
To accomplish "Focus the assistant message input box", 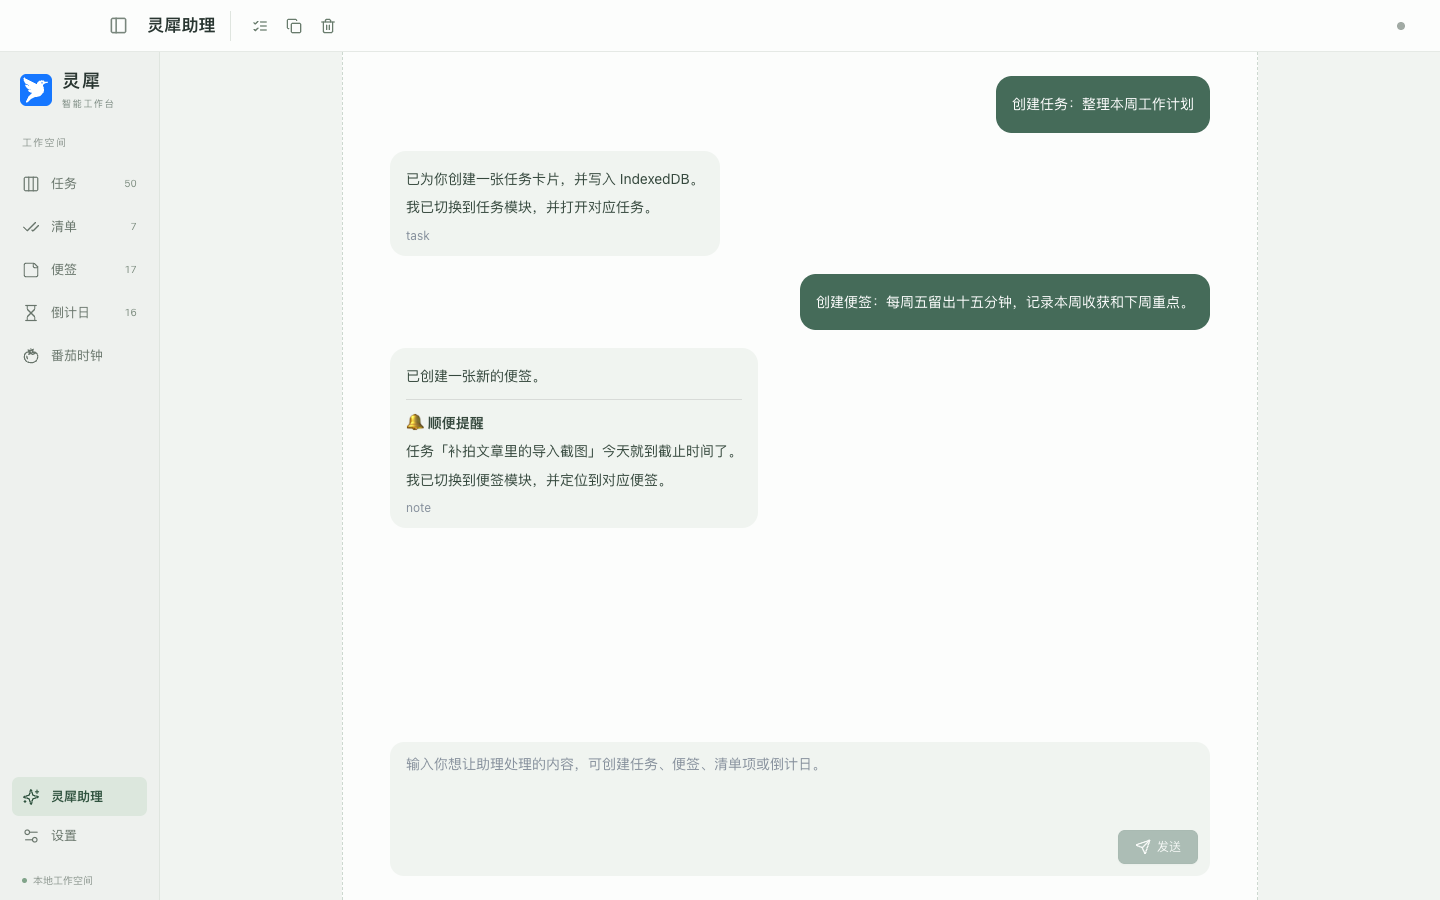I will point(800,809).
